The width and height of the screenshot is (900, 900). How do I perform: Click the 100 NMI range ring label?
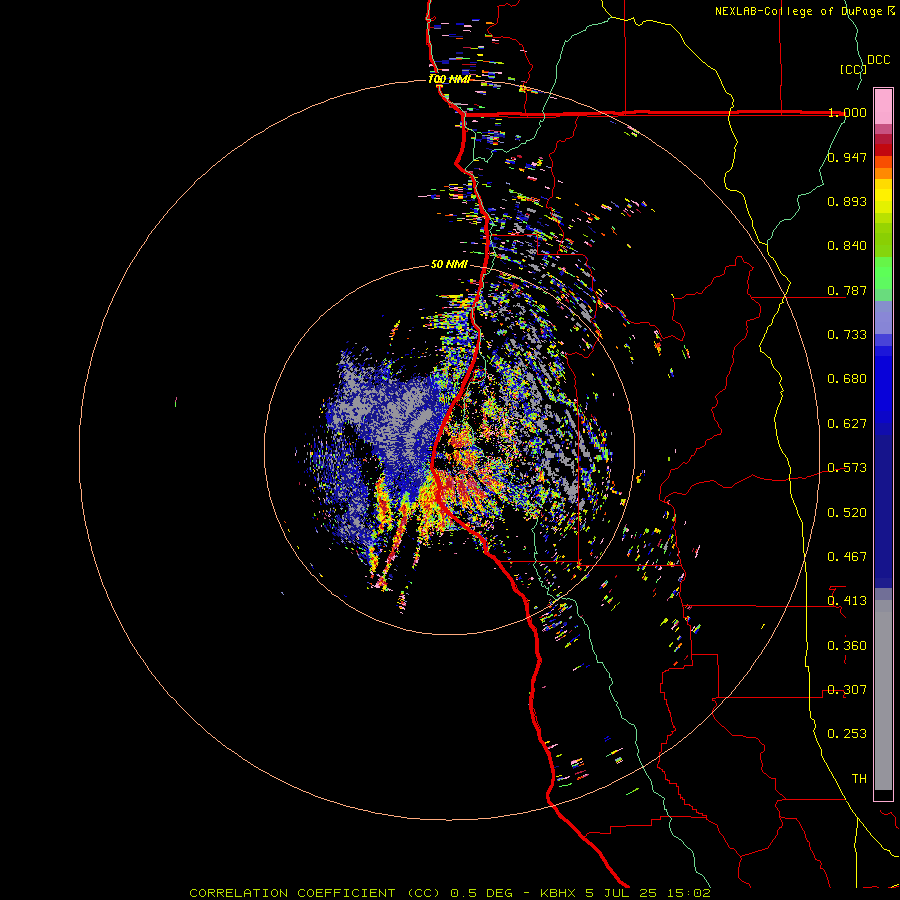pos(449,79)
